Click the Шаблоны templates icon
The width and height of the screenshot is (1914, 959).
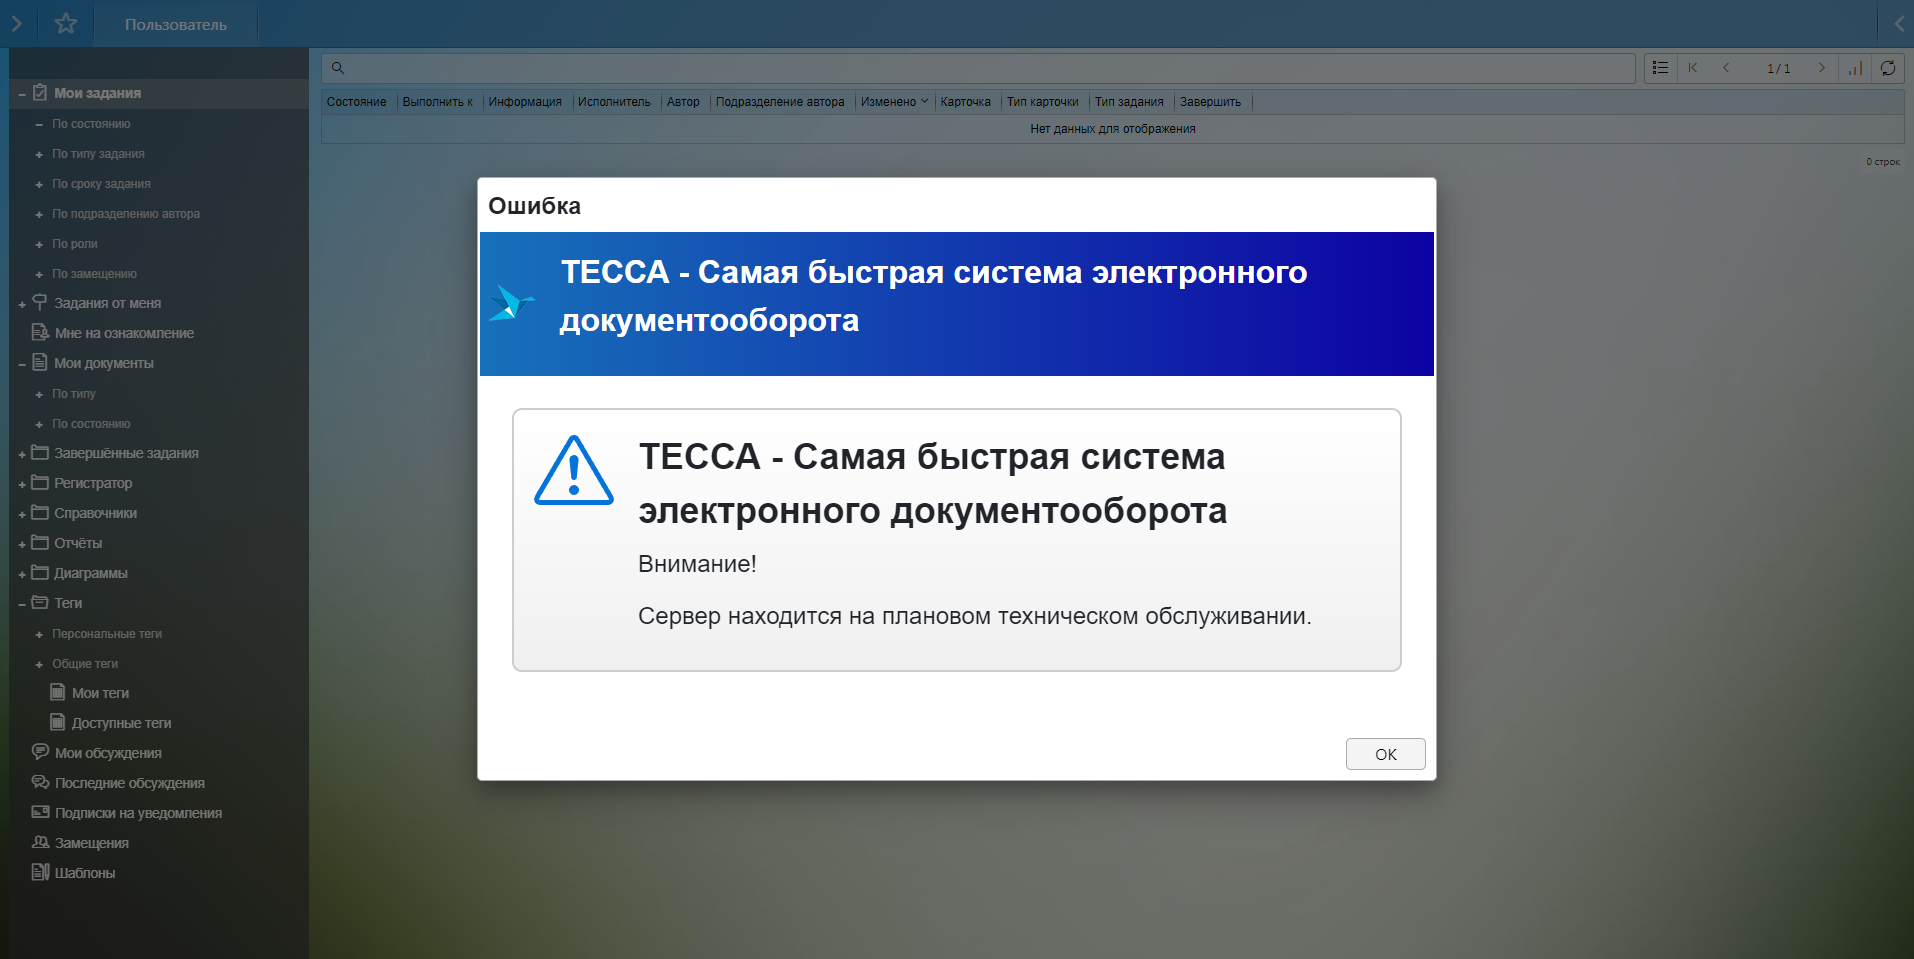[40, 872]
